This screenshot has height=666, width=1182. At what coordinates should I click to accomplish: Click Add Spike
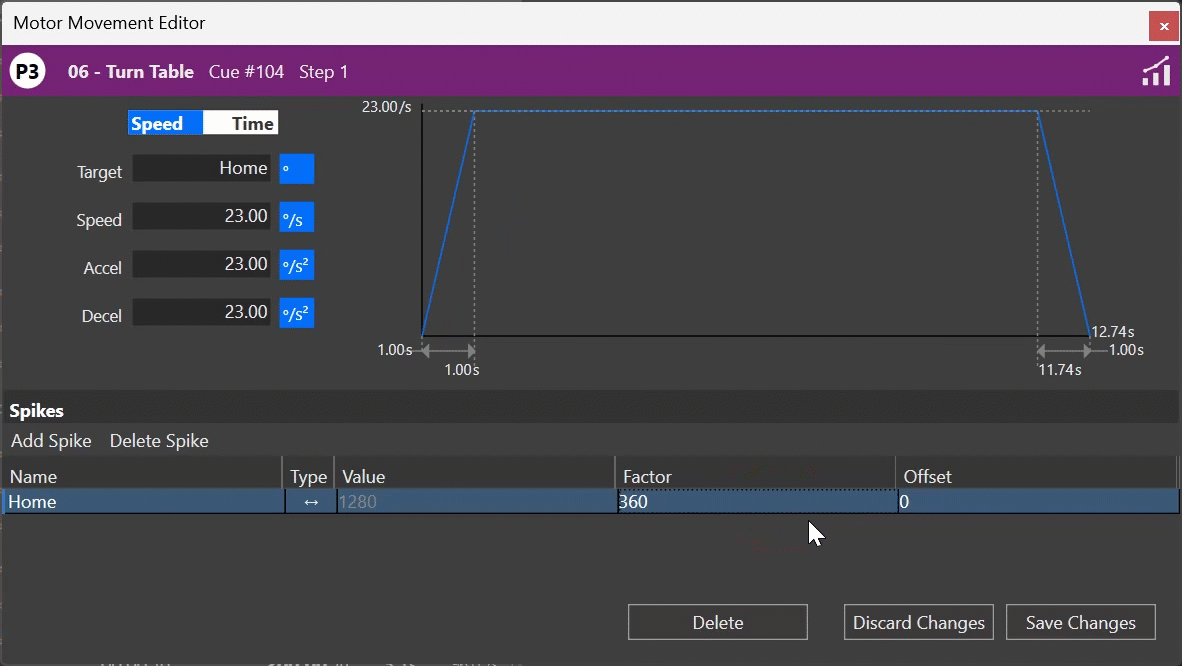coord(51,440)
